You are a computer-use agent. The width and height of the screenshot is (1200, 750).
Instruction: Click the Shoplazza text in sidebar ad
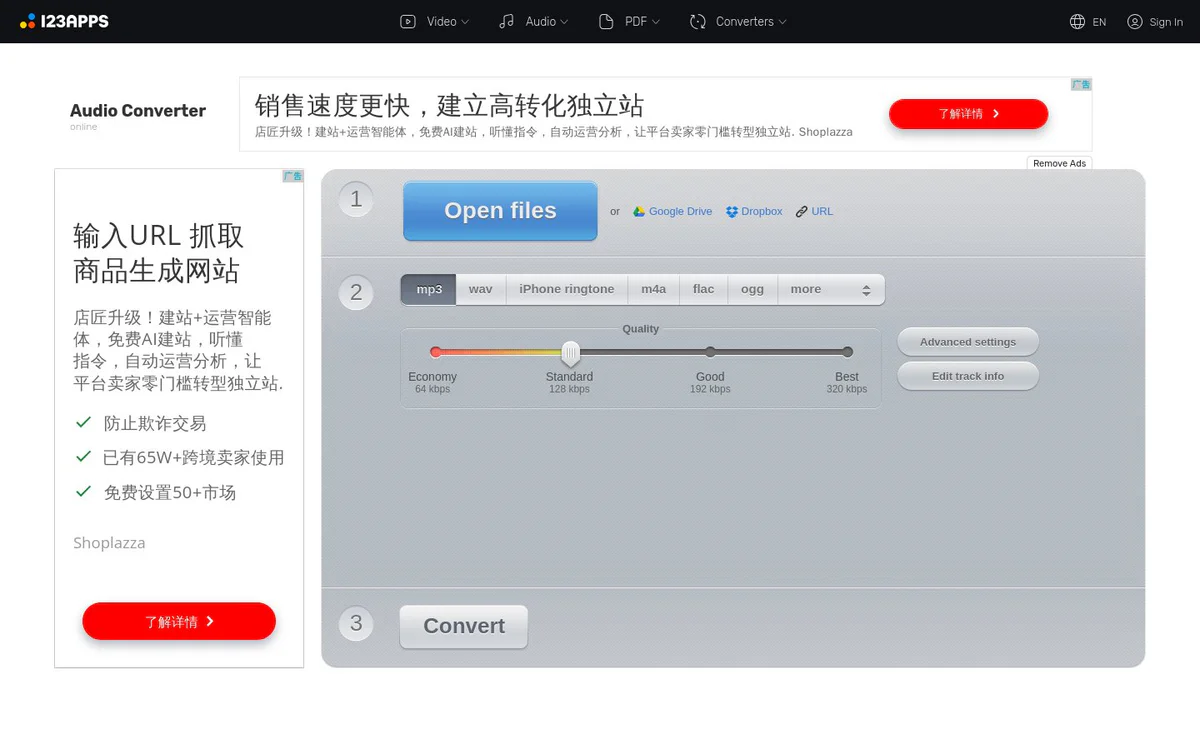click(x=109, y=543)
